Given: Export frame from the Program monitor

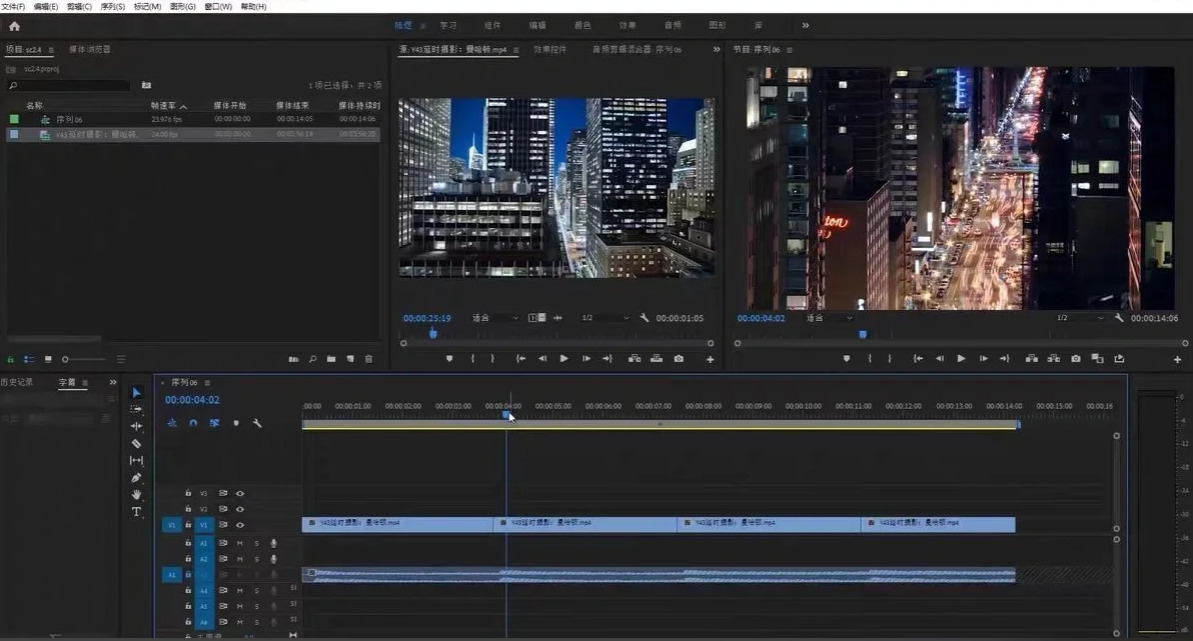Looking at the screenshot, I should click(x=1075, y=359).
